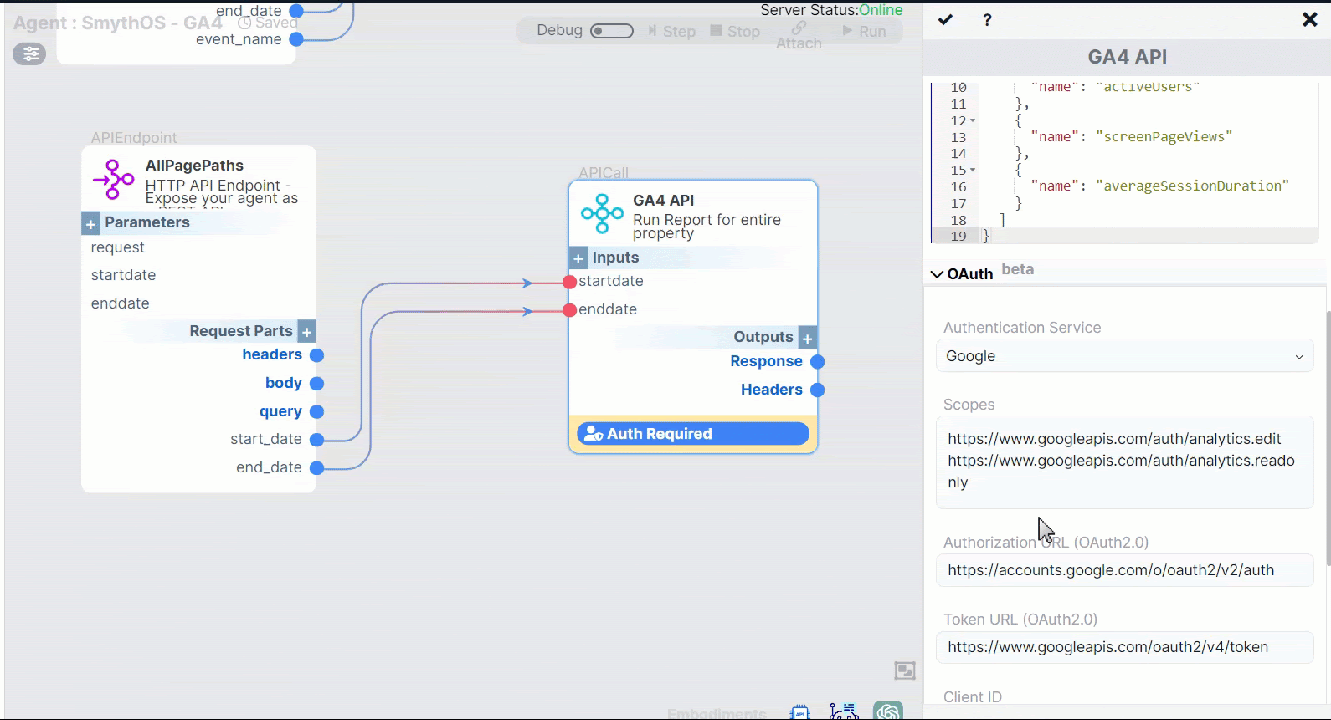Click the Headers output connector on GA4 API
The image size is (1331, 720).
tap(817, 390)
